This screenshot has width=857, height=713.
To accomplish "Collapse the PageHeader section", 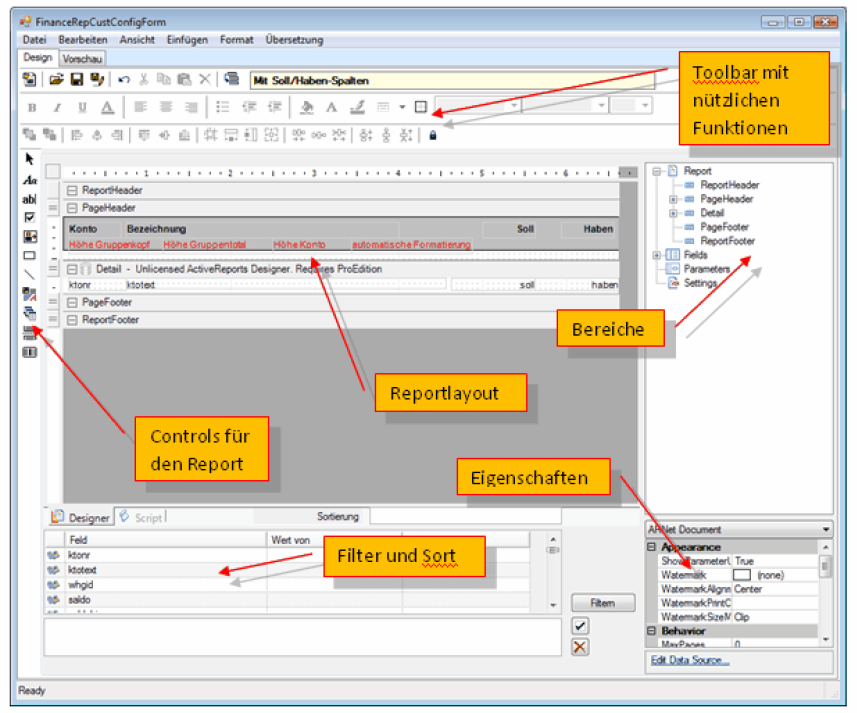I will (72, 208).
